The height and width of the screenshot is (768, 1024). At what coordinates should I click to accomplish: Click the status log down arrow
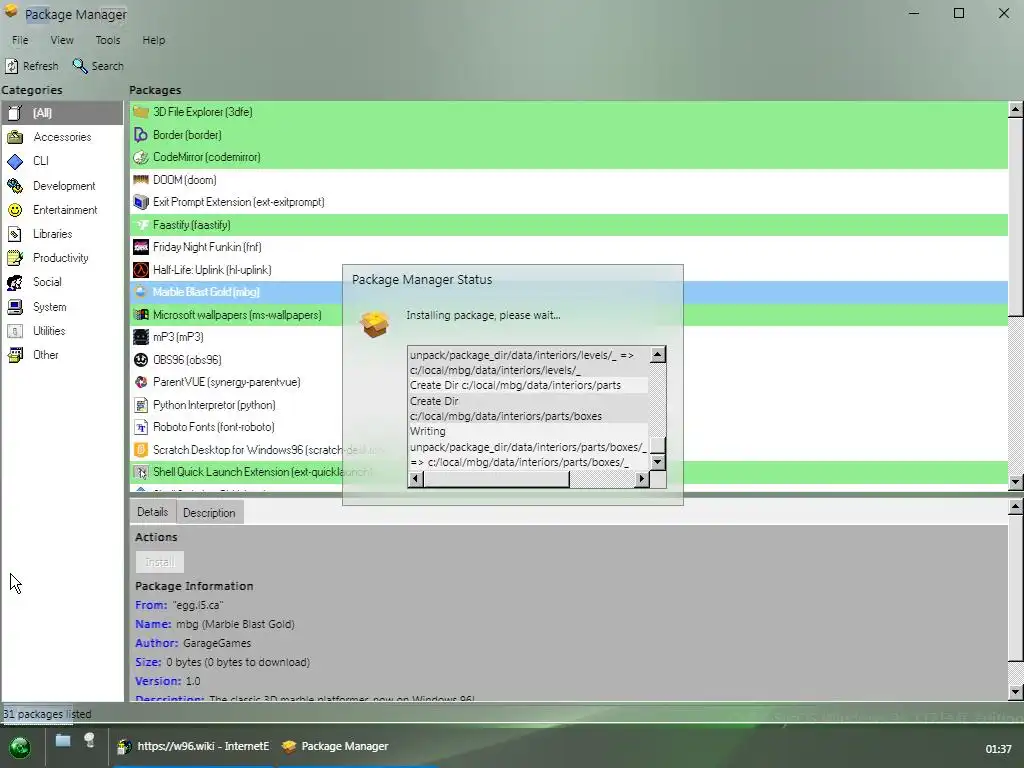pos(658,462)
